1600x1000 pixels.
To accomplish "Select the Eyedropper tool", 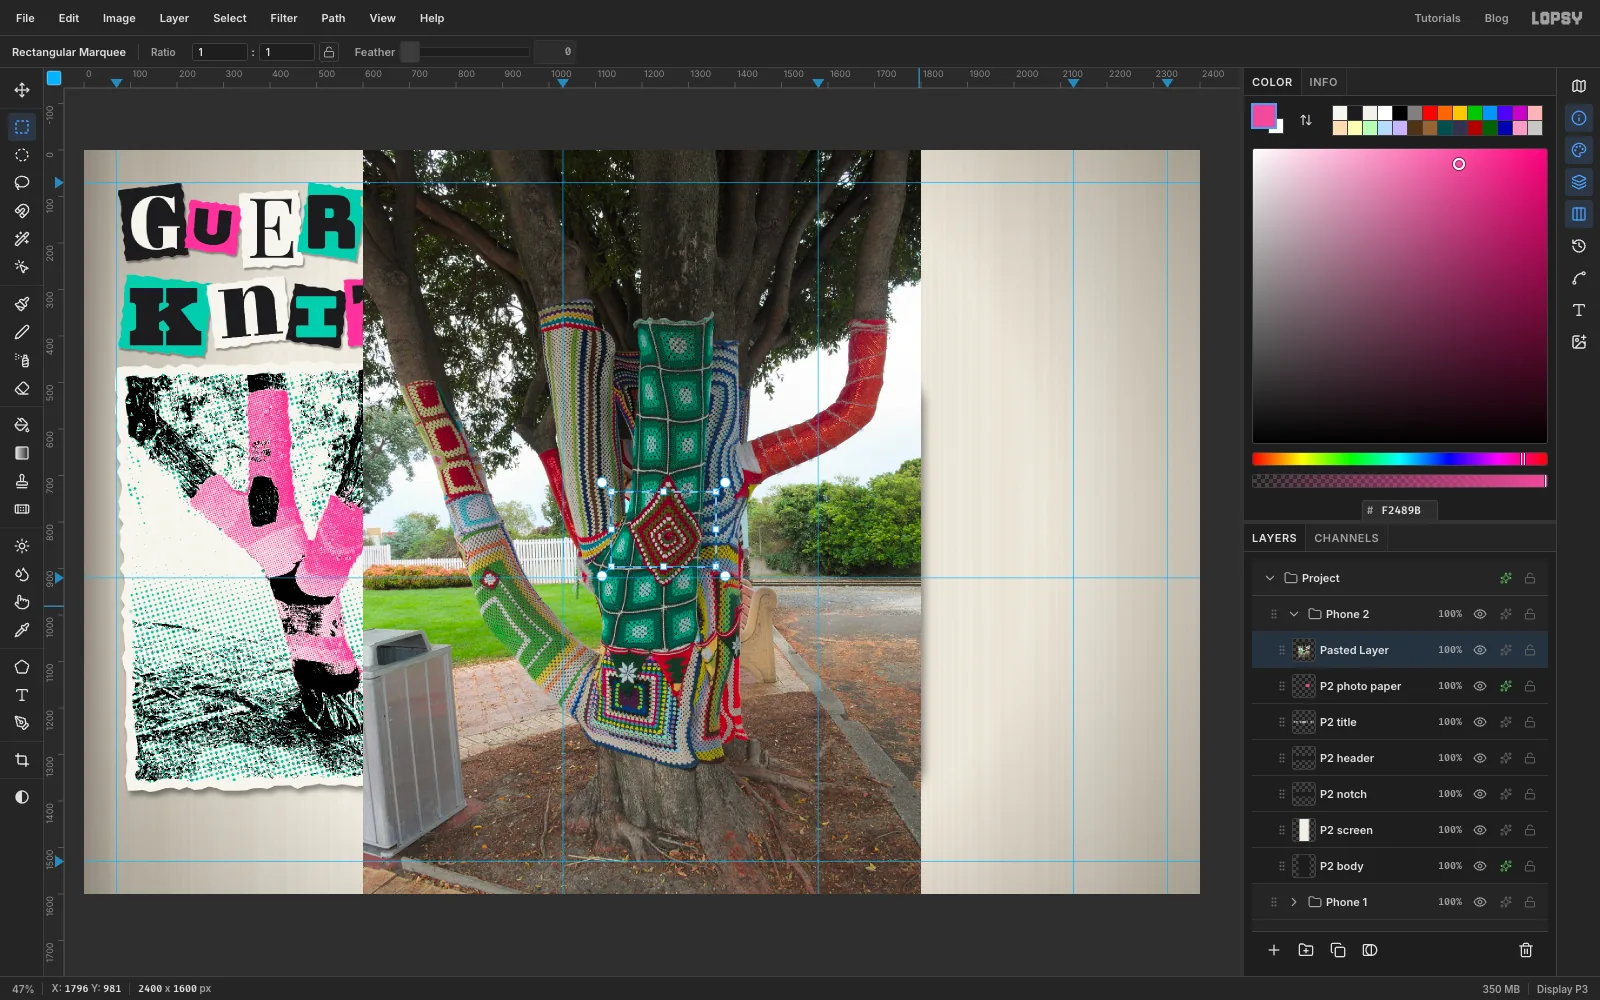I will click(22, 630).
